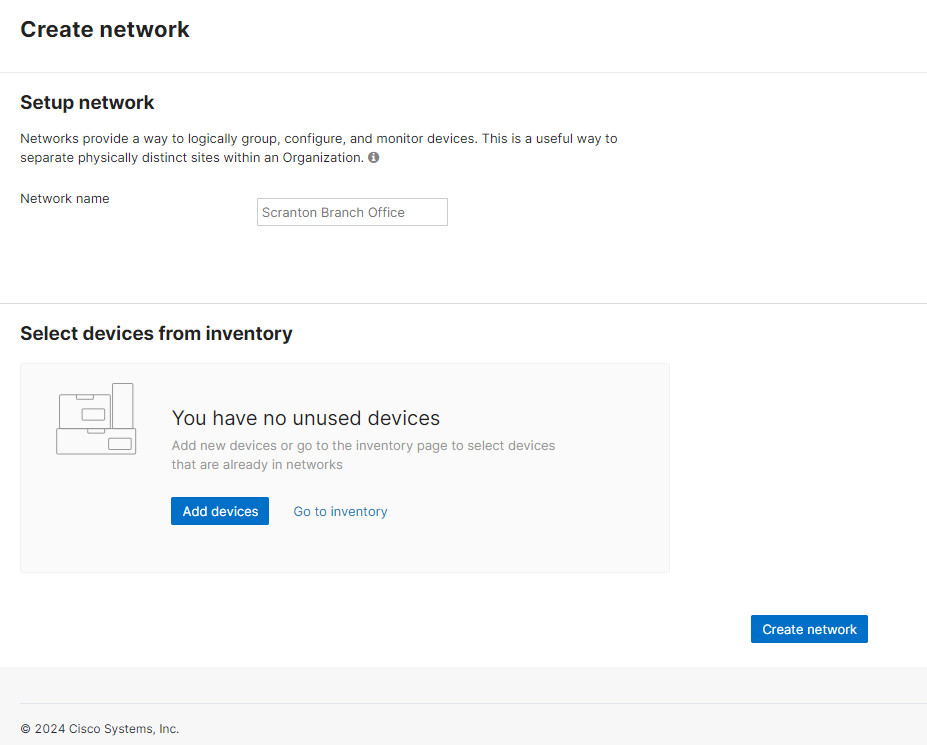Viewport: 927px width, 745px height.
Task: Click the "Add new devices or go to" helper text
Action: click(x=363, y=445)
